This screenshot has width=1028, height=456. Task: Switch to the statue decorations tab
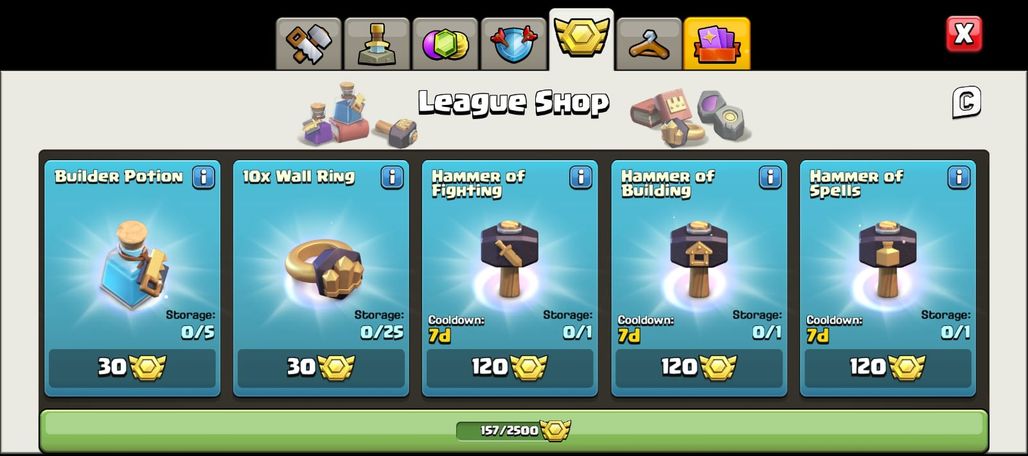coord(377,44)
